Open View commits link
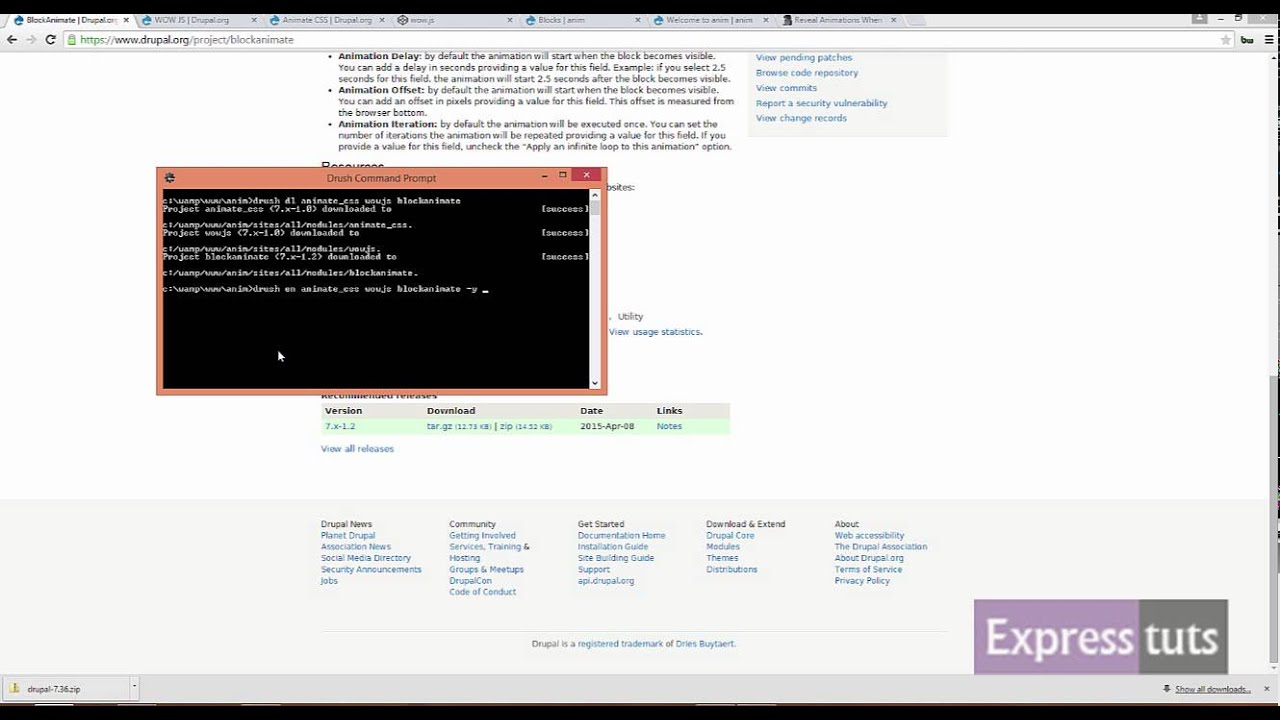 (x=786, y=88)
